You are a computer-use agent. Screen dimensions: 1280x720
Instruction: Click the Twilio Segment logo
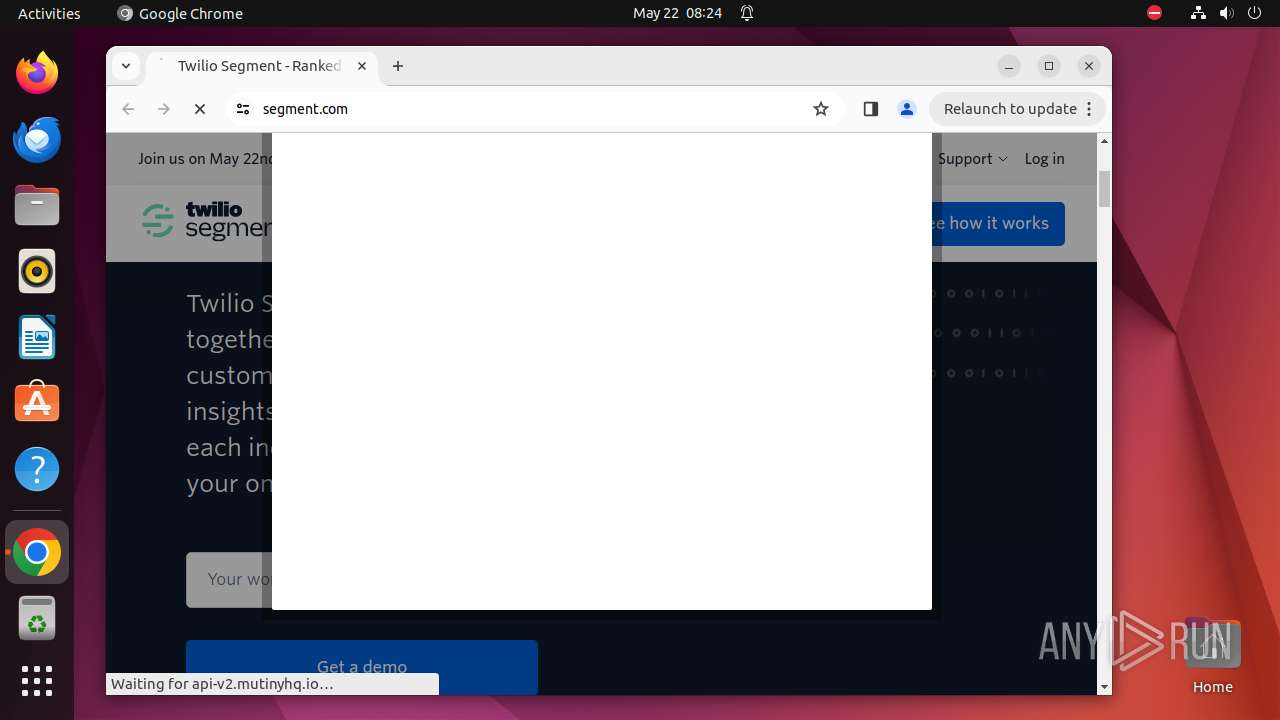[x=206, y=221]
